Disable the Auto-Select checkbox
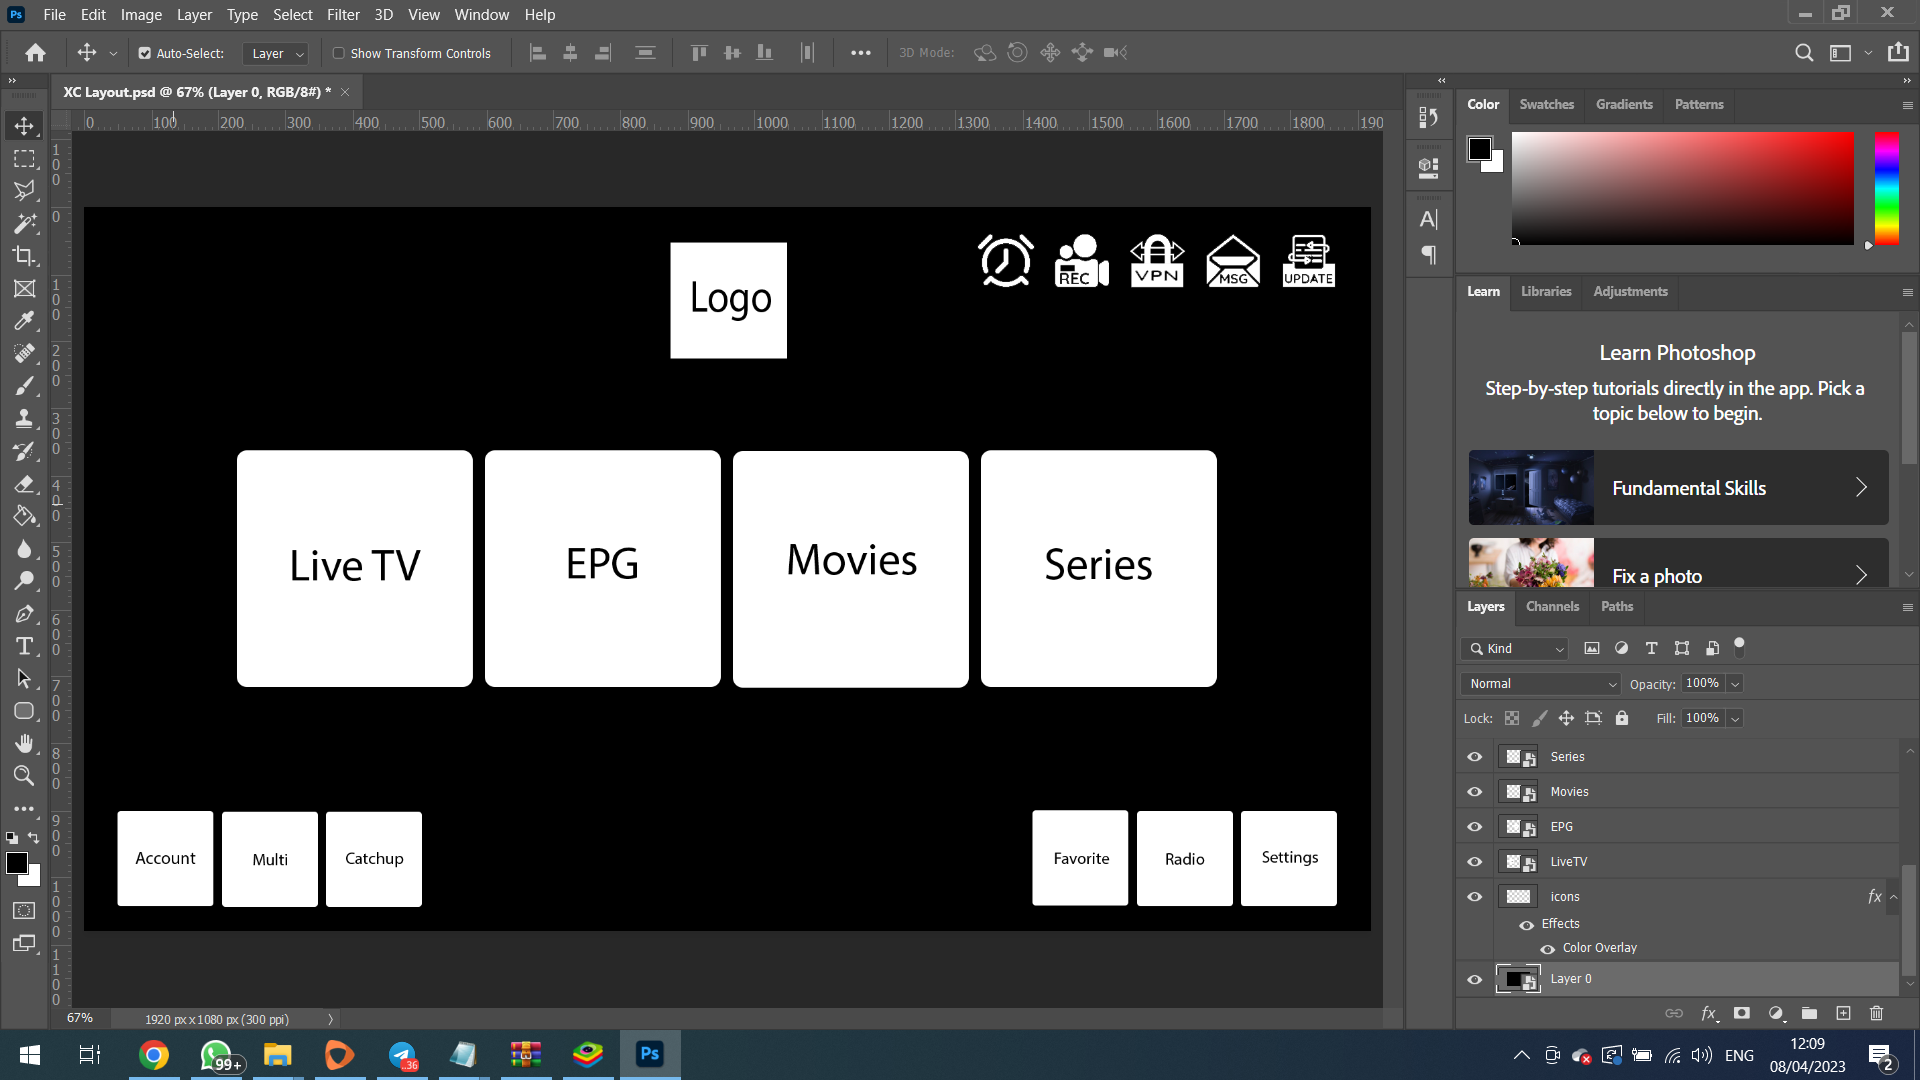 145,53
